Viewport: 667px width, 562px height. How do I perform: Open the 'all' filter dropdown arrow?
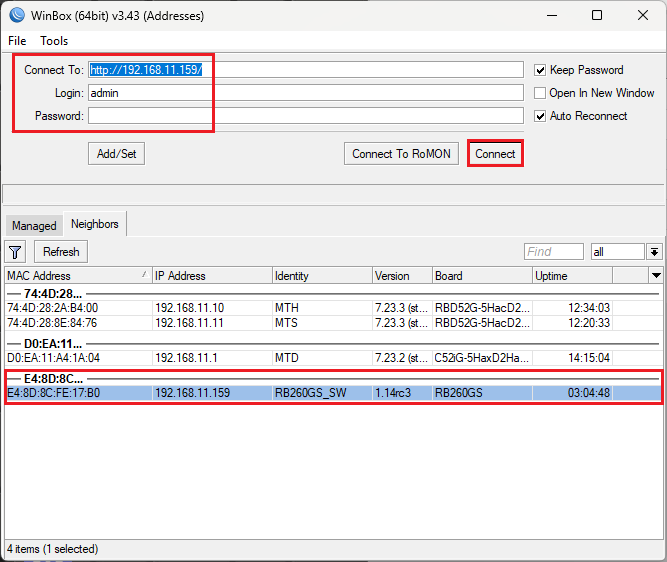pyautogui.click(x=654, y=252)
